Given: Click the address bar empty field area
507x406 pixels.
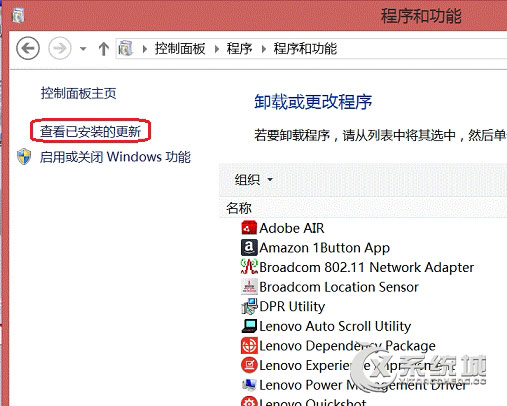Looking at the screenshot, I should coord(422,49).
